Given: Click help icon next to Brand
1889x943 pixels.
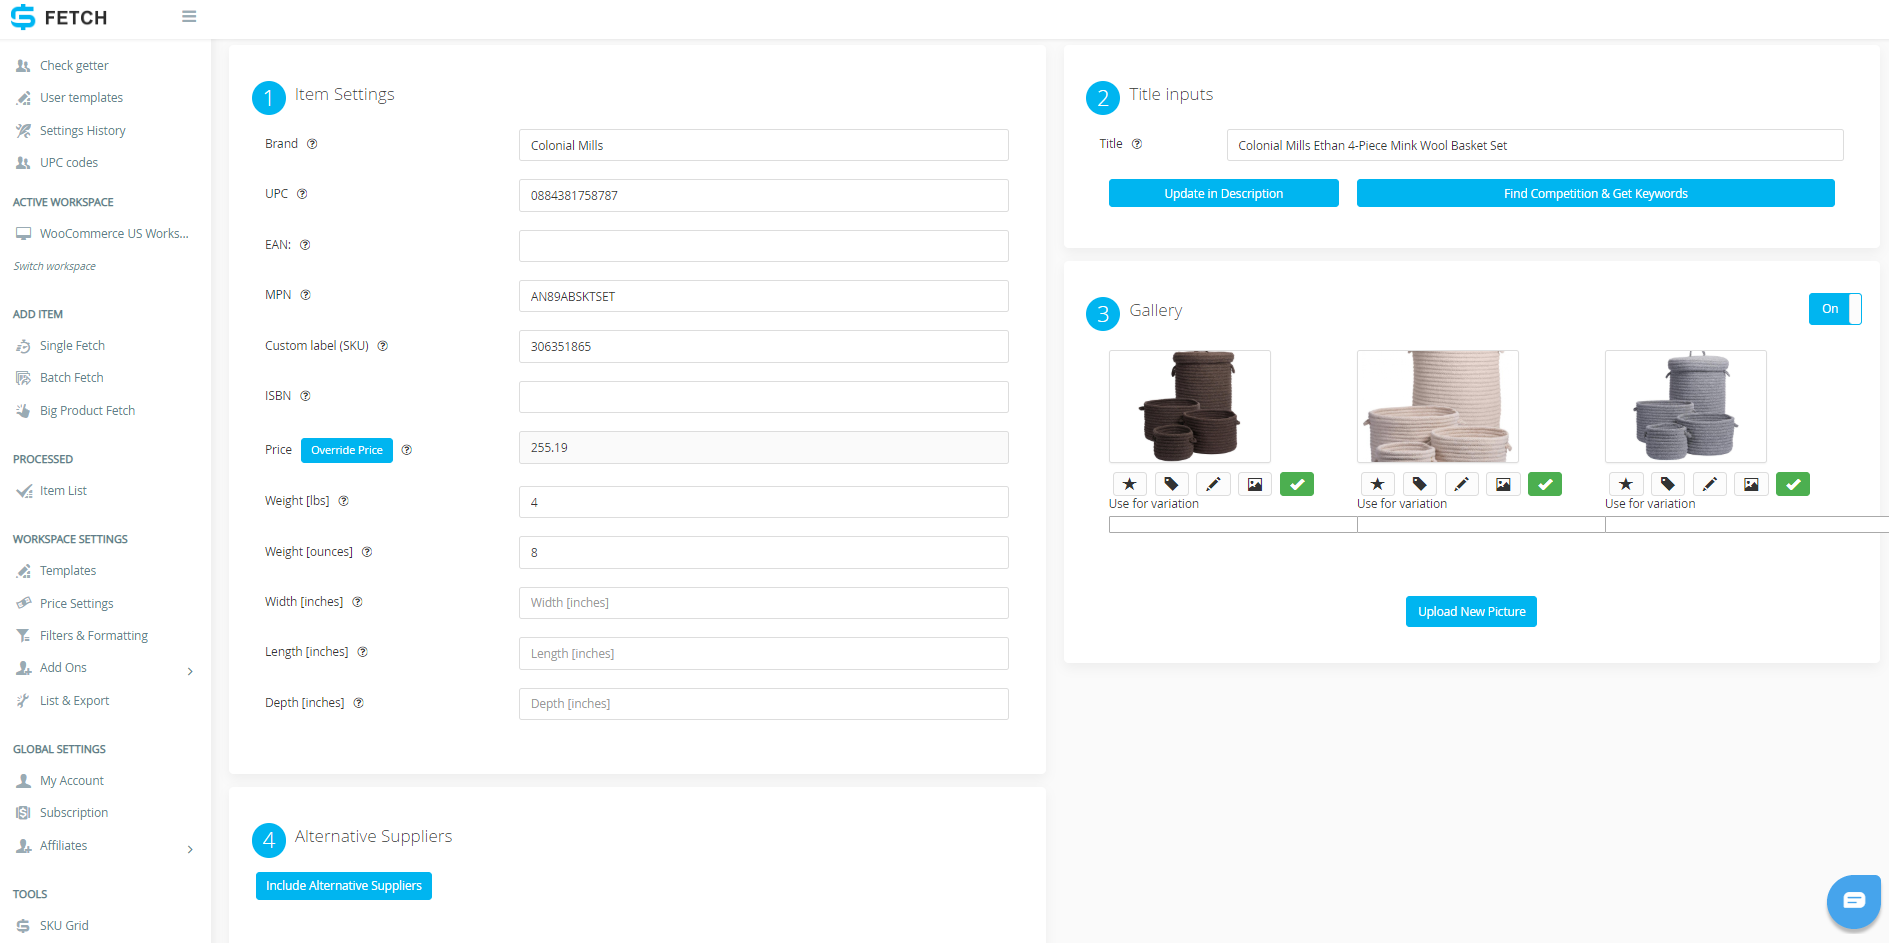Looking at the screenshot, I should (312, 144).
